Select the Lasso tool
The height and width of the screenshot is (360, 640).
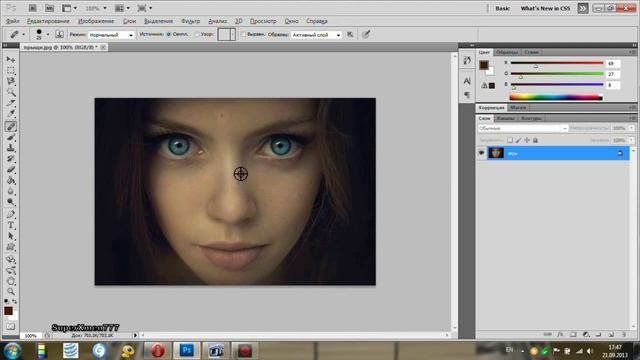click(x=11, y=81)
